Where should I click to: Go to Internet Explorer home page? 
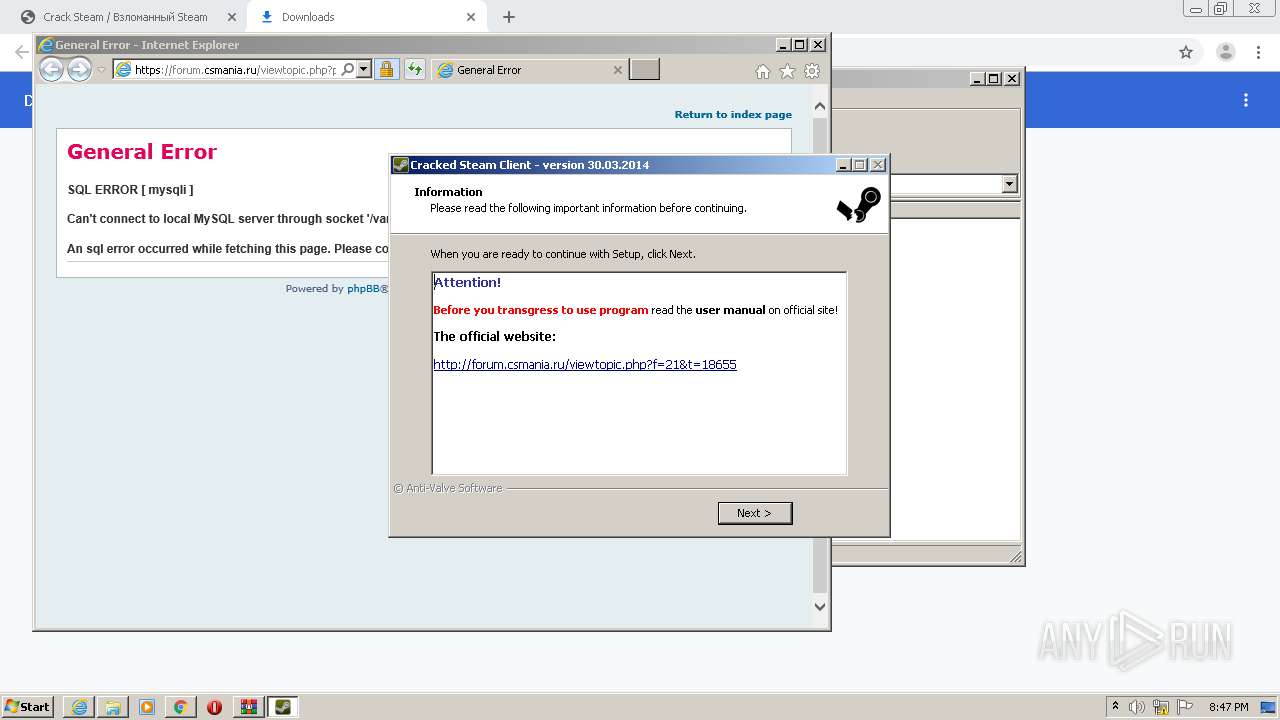click(x=763, y=71)
